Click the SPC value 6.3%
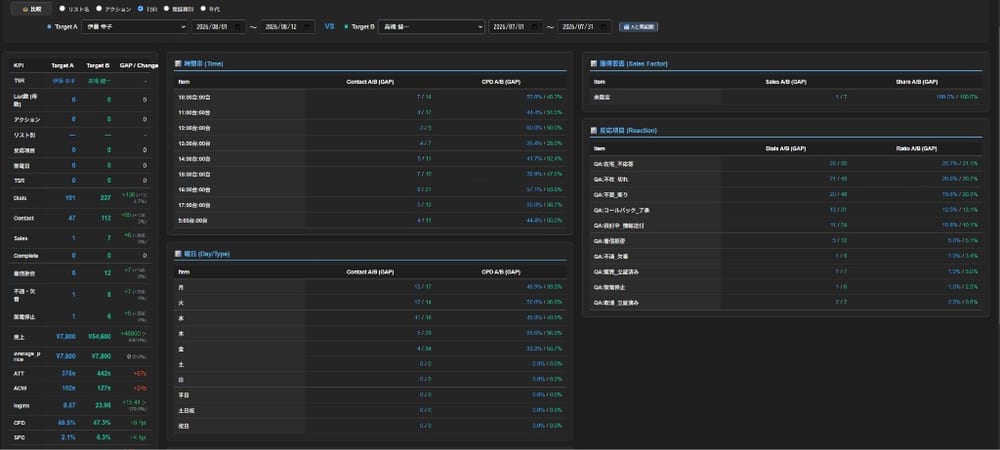 [103, 437]
